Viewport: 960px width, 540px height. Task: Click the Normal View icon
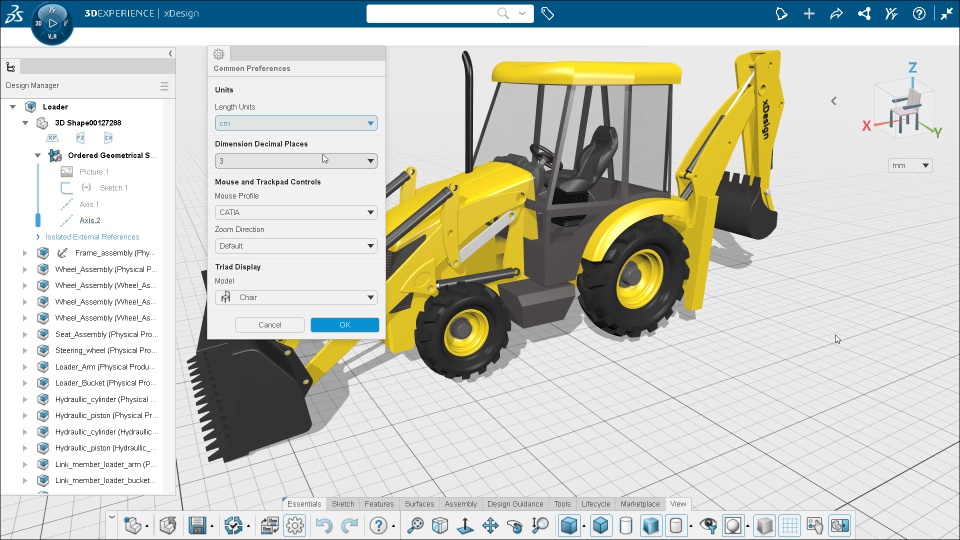465,525
